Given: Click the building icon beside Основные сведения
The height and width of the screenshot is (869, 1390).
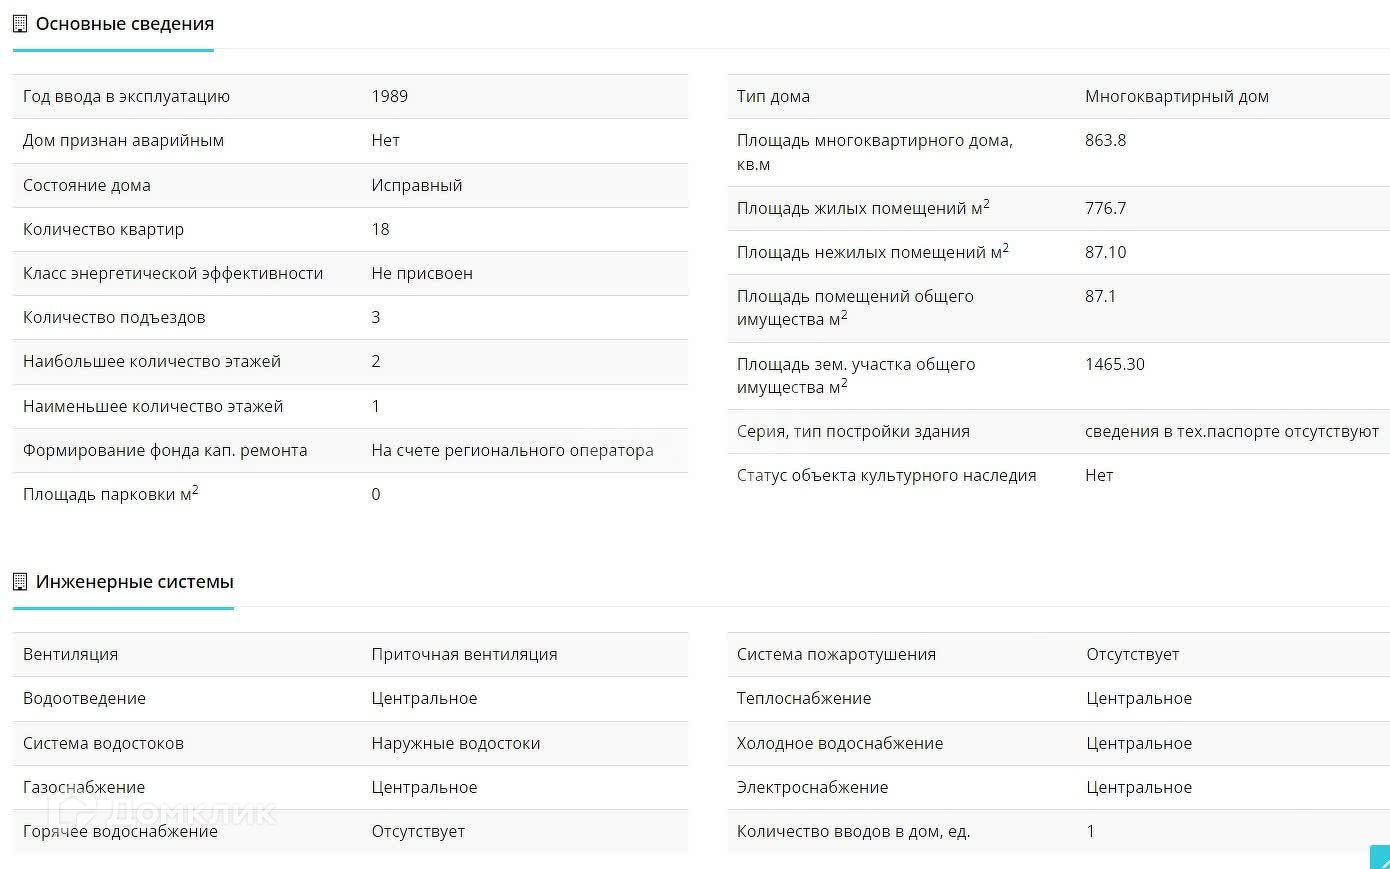Looking at the screenshot, I should [x=20, y=24].
